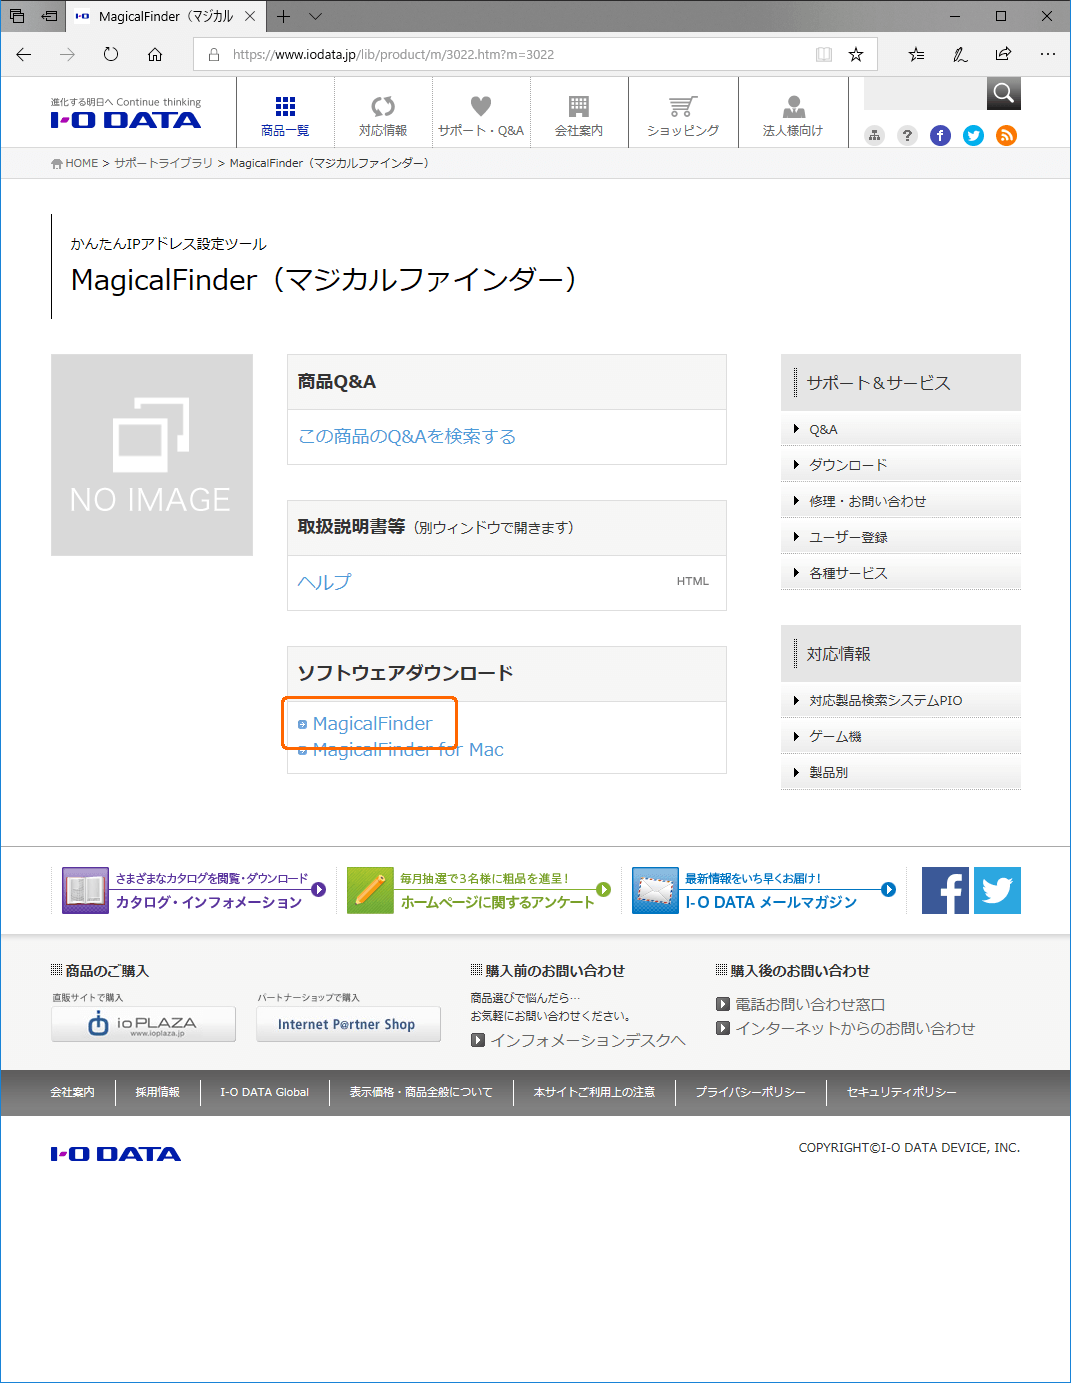Open the sitemap icon in header
Image resolution: width=1071 pixels, height=1383 pixels.
pos(874,136)
